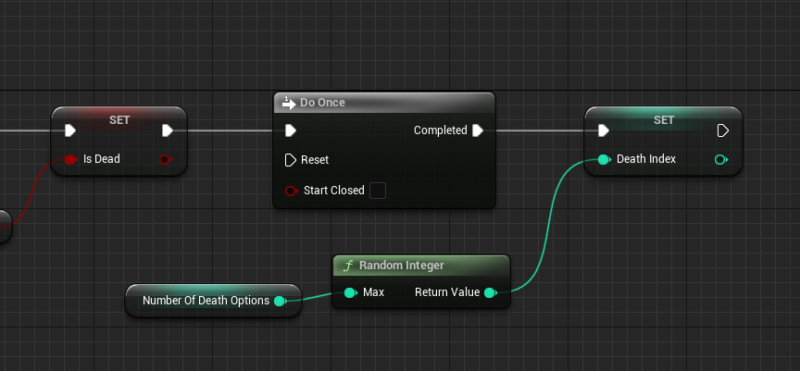Click the Number Of Death Options output pin
Viewport: 800px width, 371px height.
coord(280,301)
